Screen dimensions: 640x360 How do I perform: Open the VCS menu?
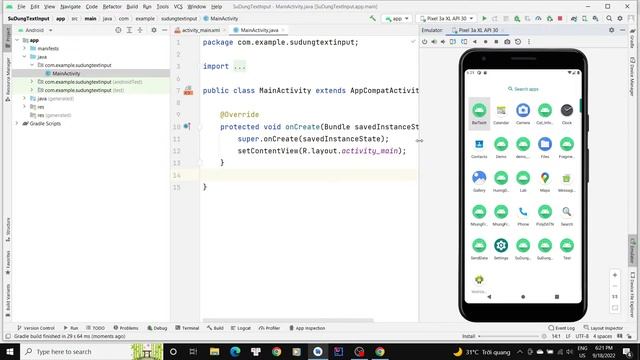click(178, 7)
